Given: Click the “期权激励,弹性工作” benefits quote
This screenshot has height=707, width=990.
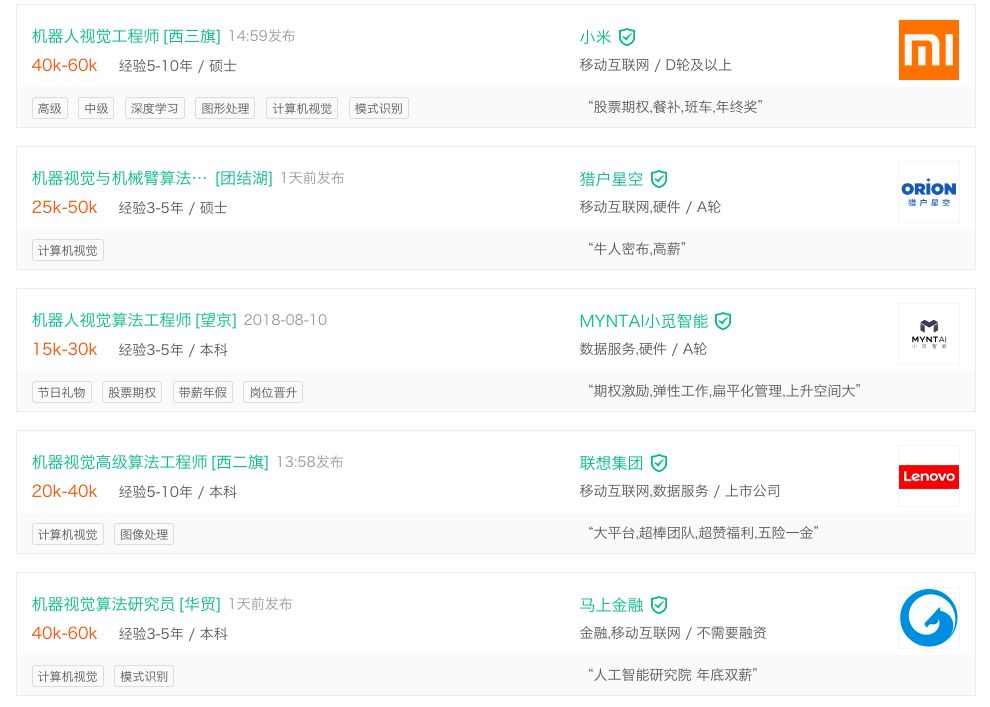Looking at the screenshot, I should (724, 391).
